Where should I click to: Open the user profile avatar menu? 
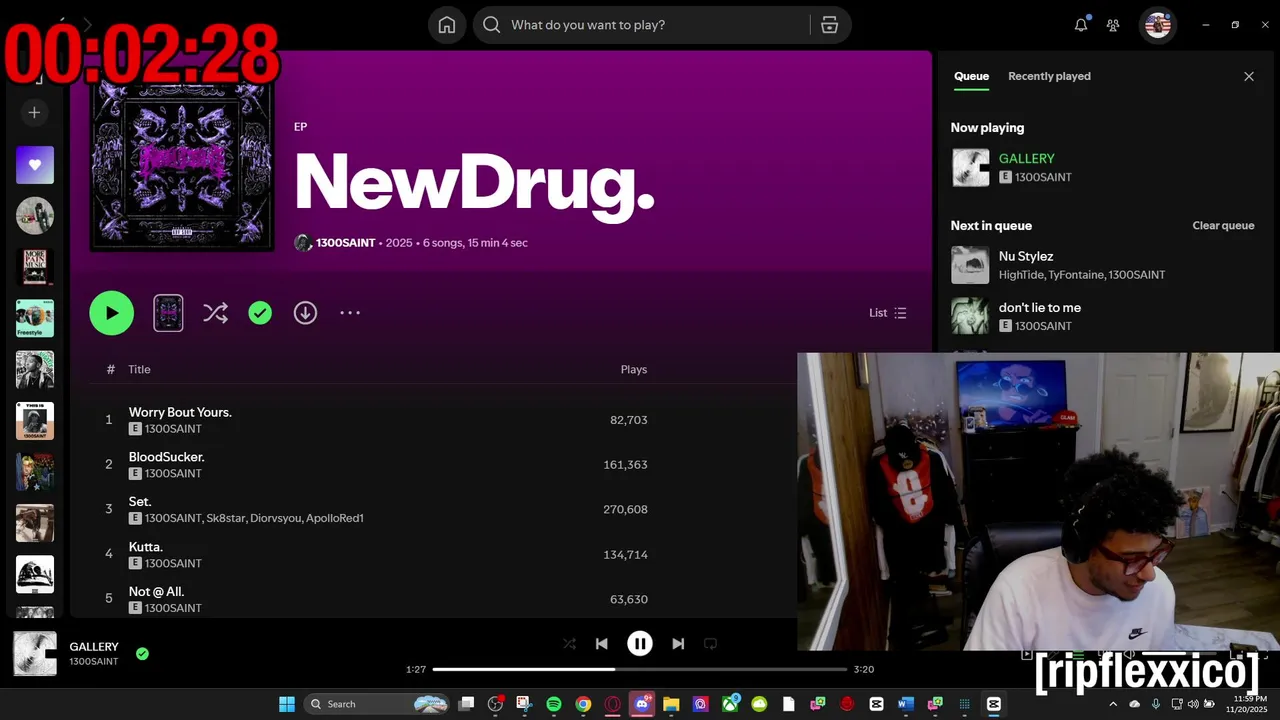click(1158, 25)
